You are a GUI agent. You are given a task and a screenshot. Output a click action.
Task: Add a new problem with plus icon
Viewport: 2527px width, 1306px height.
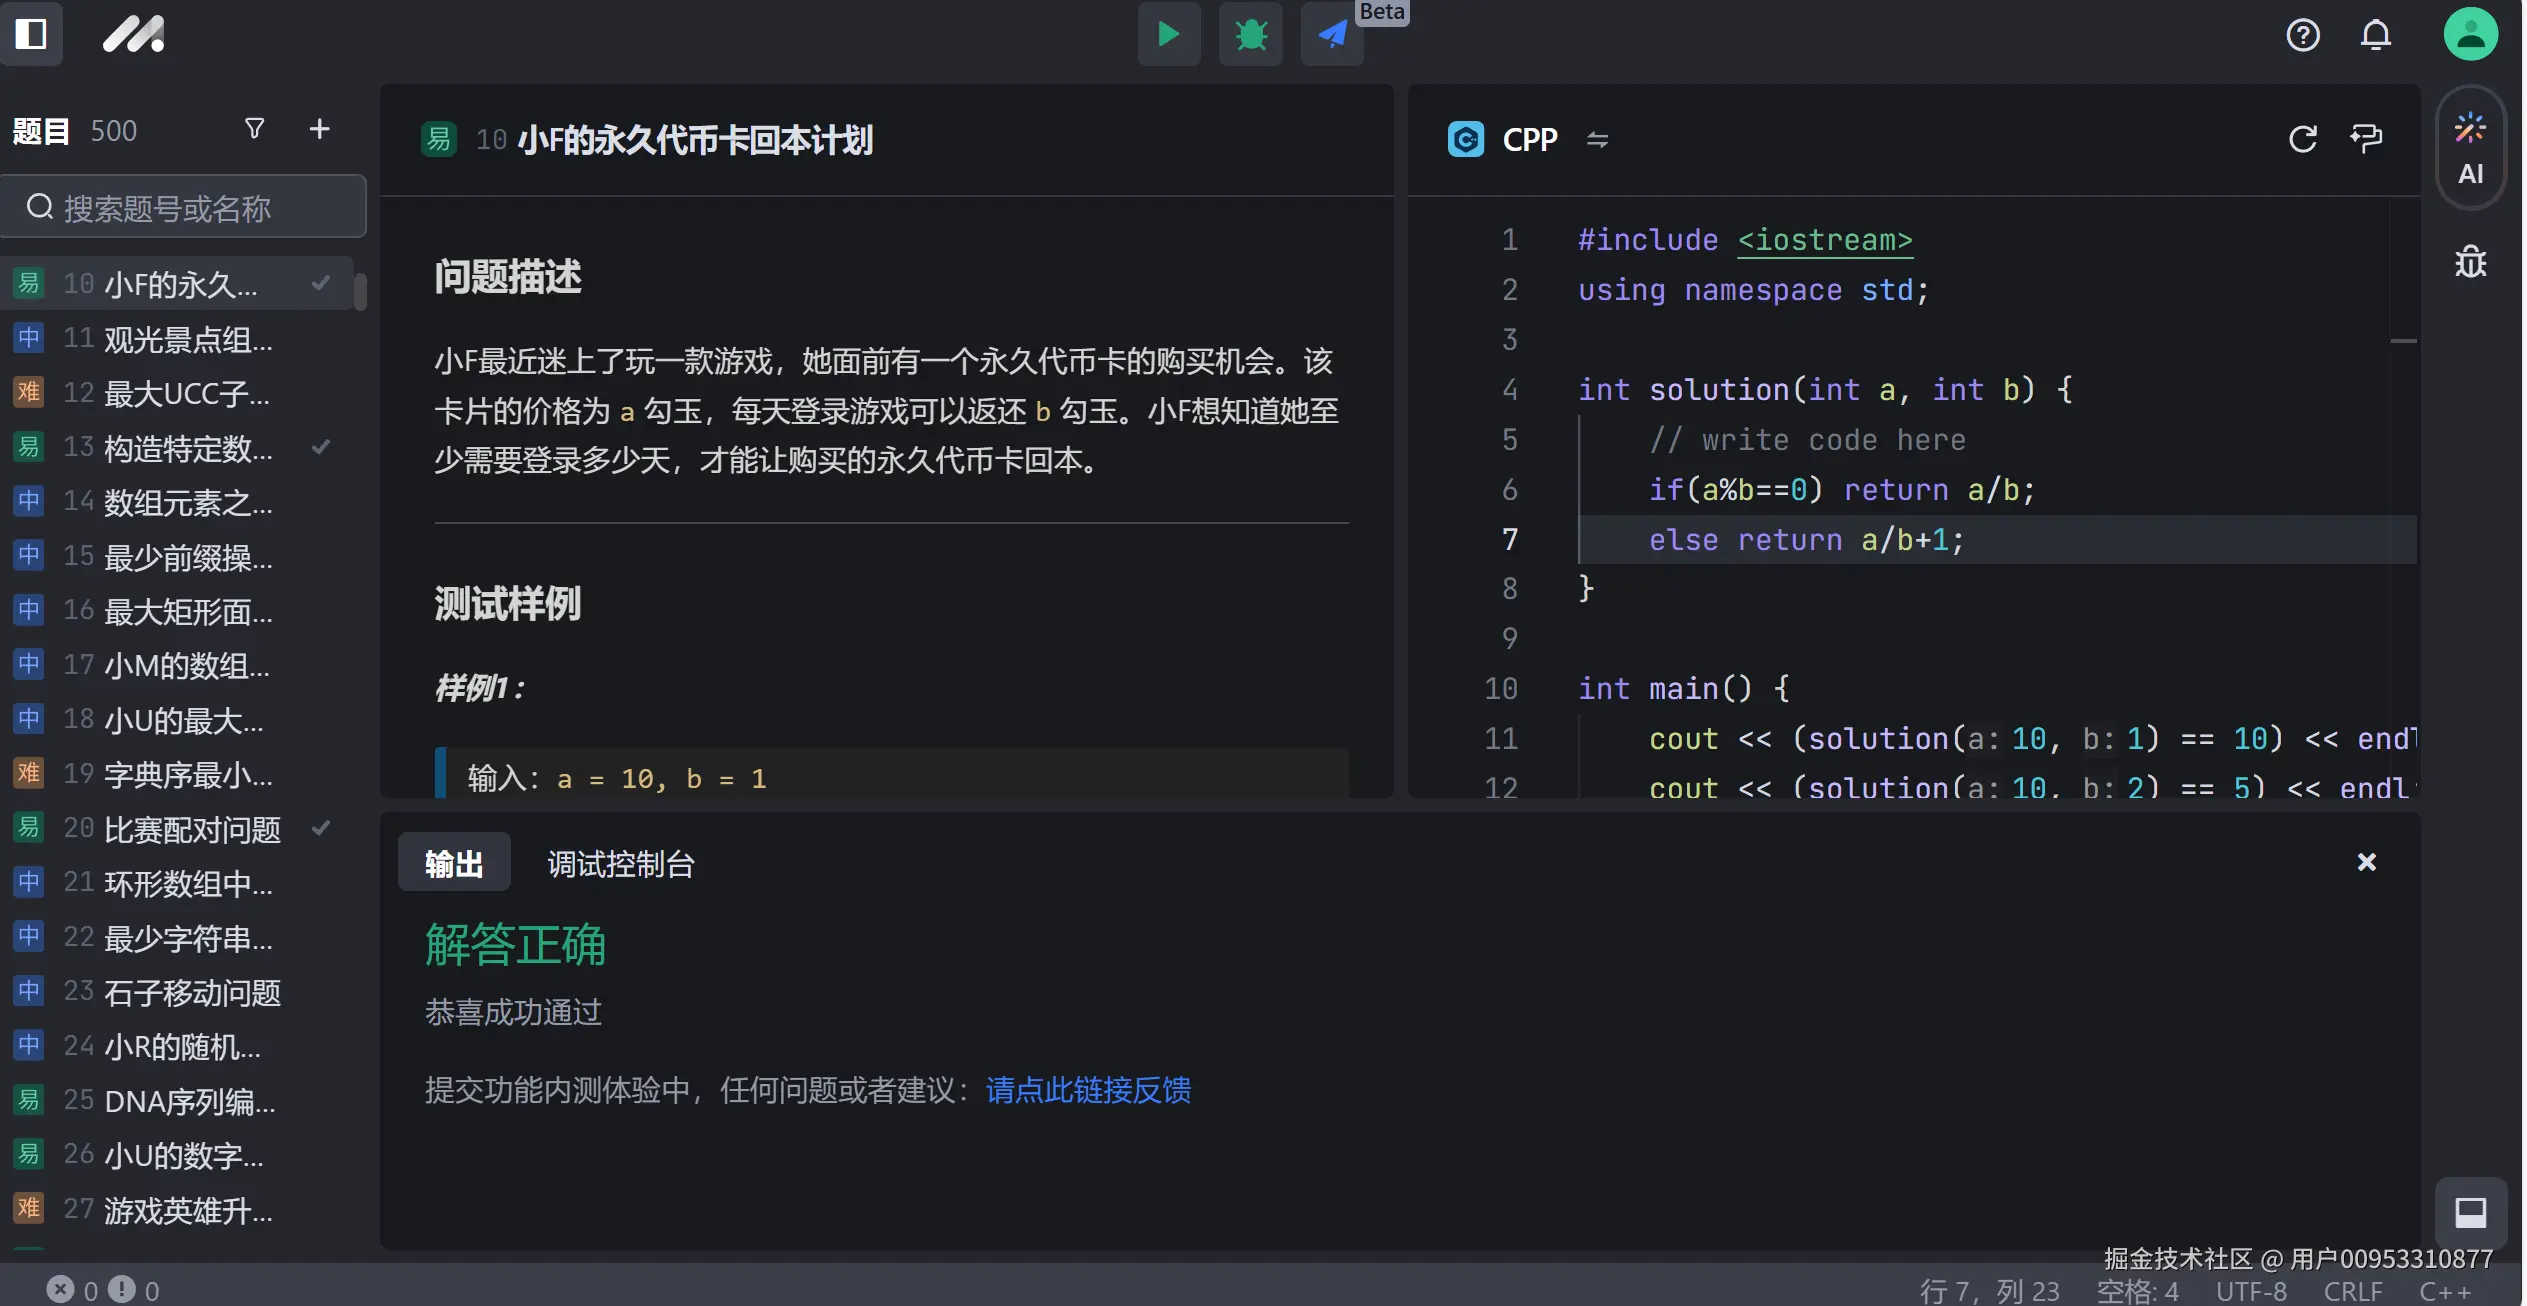319,129
